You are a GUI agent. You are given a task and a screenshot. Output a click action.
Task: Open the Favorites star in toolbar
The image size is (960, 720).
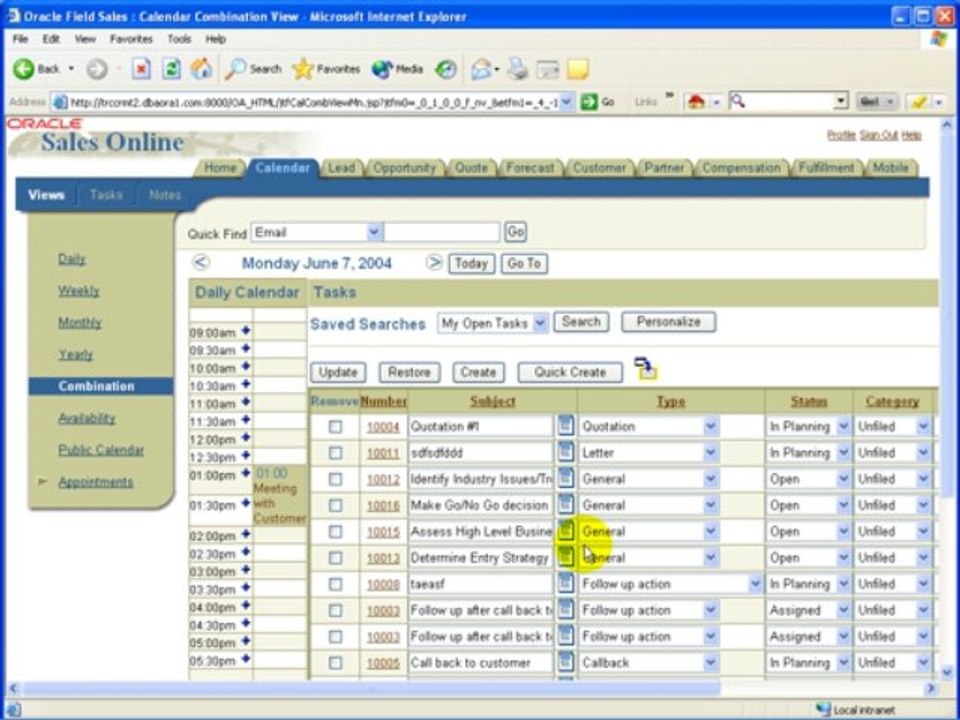click(x=326, y=69)
